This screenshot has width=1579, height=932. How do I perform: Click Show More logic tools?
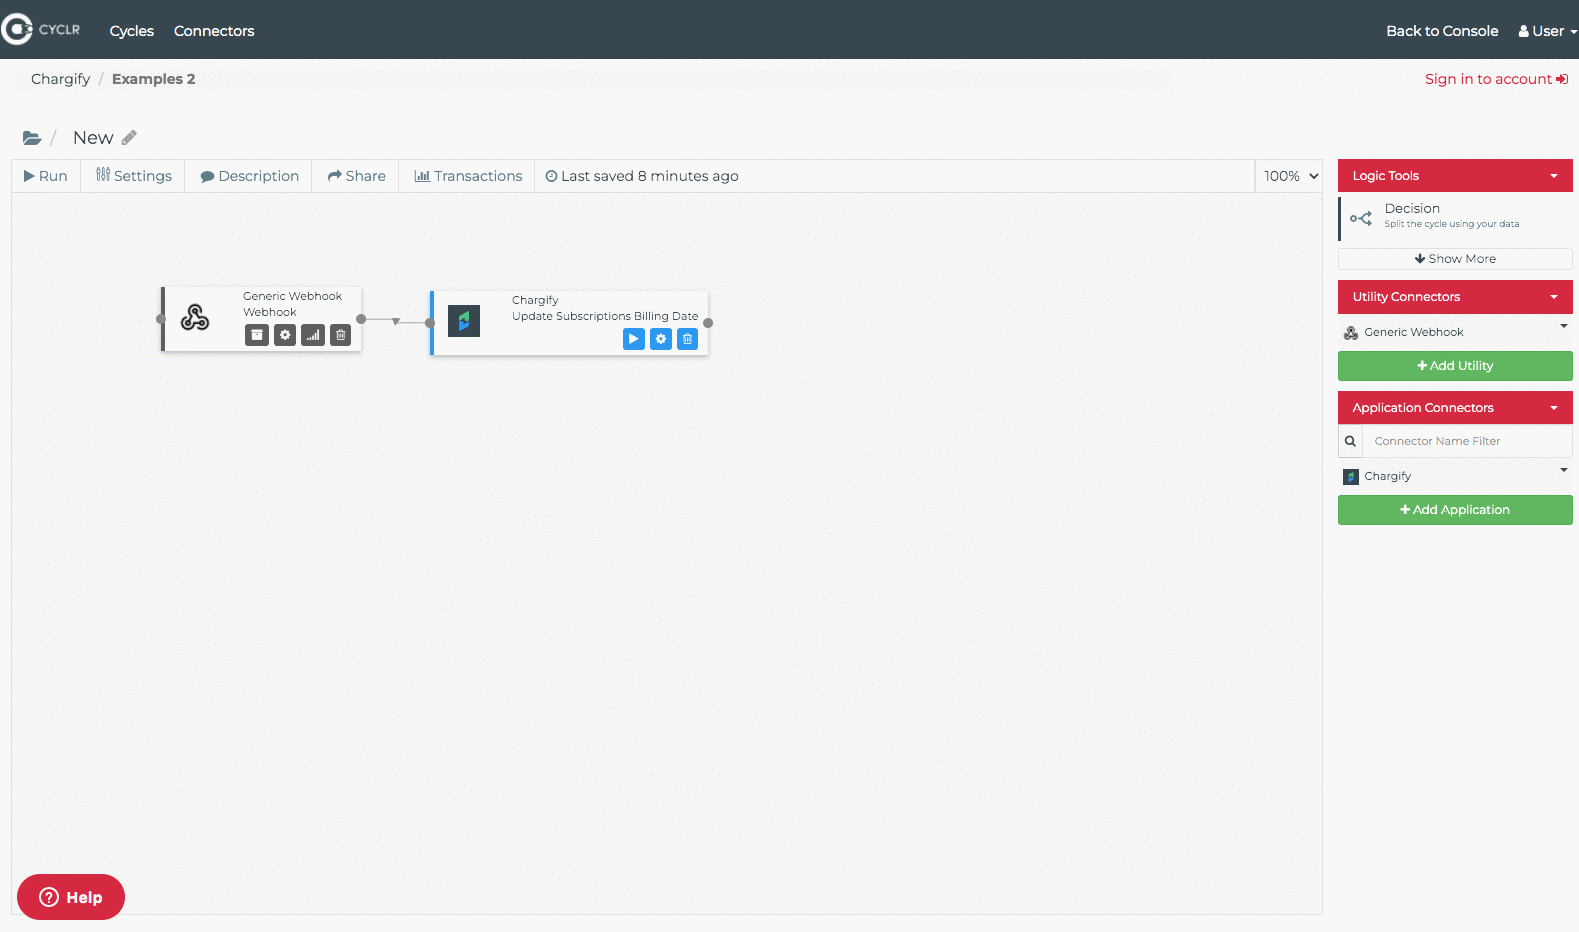click(1455, 259)
